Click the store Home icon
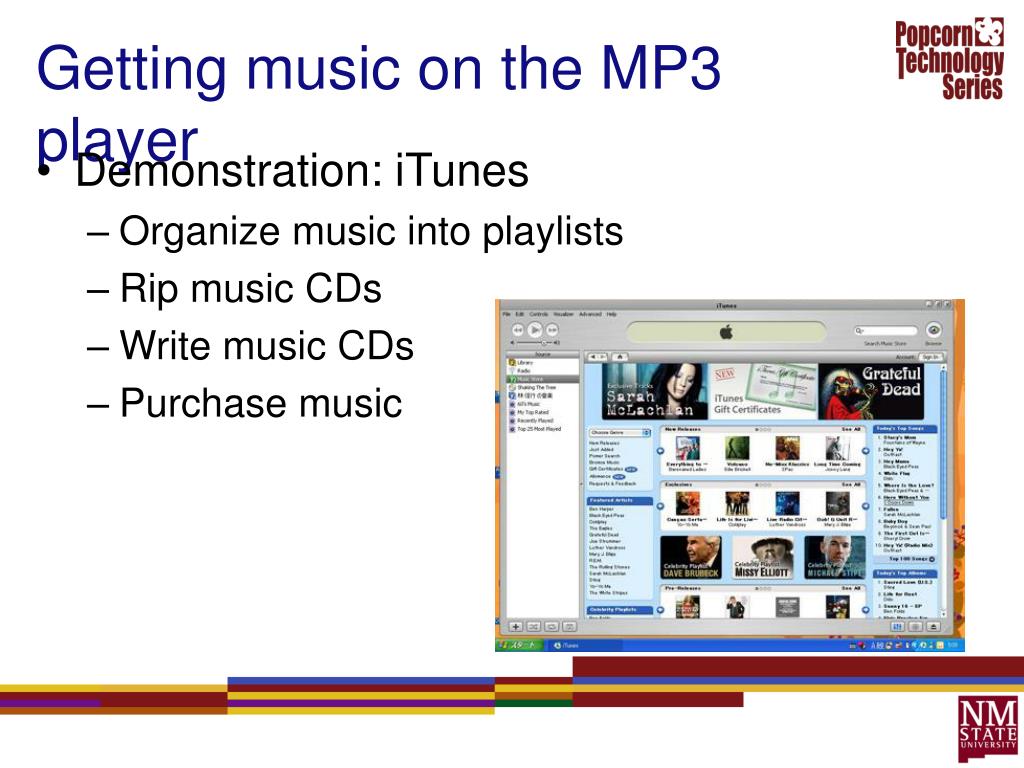 pyautogui.click(x=620, y=357)
